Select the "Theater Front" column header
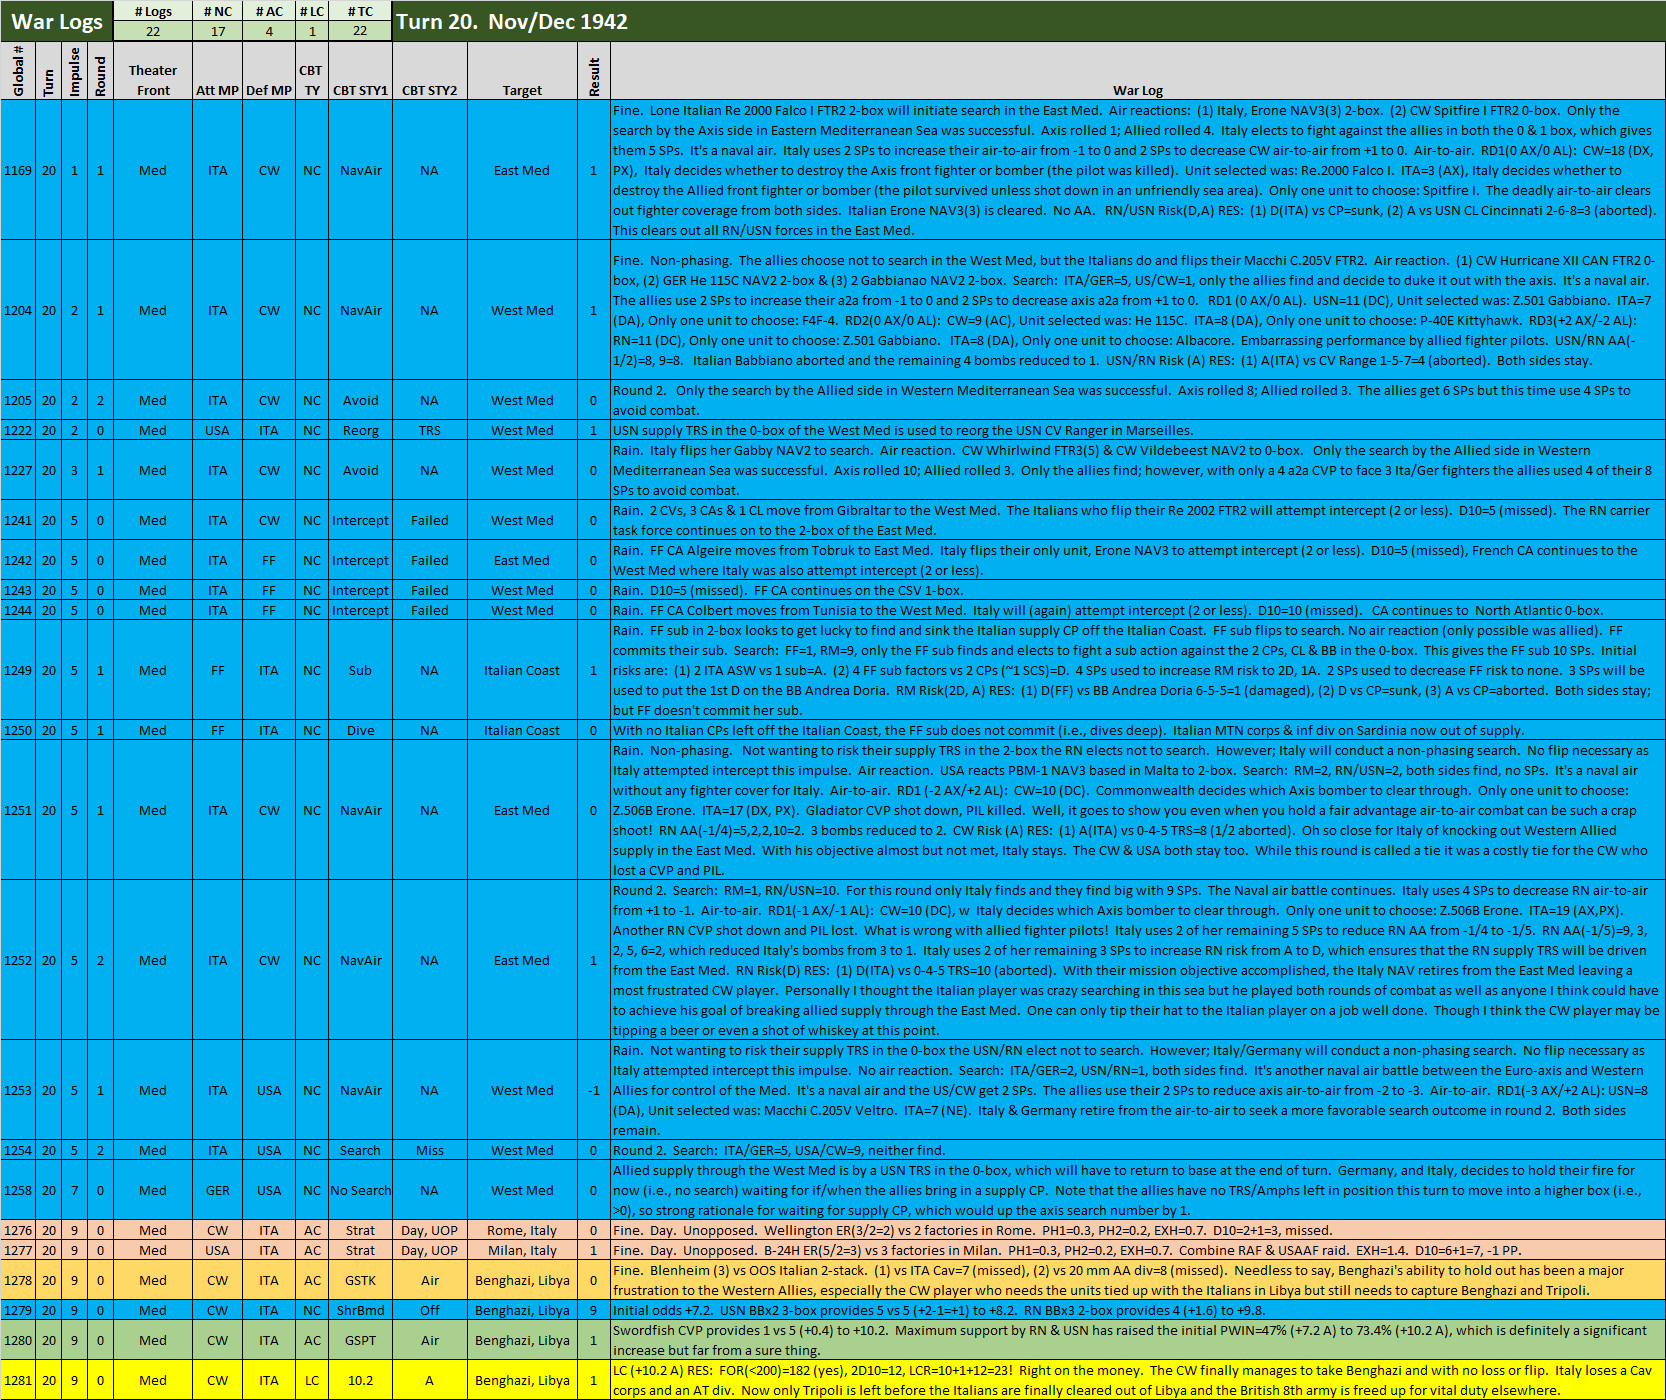1666x1400 pixels. (x=153, y=71)
